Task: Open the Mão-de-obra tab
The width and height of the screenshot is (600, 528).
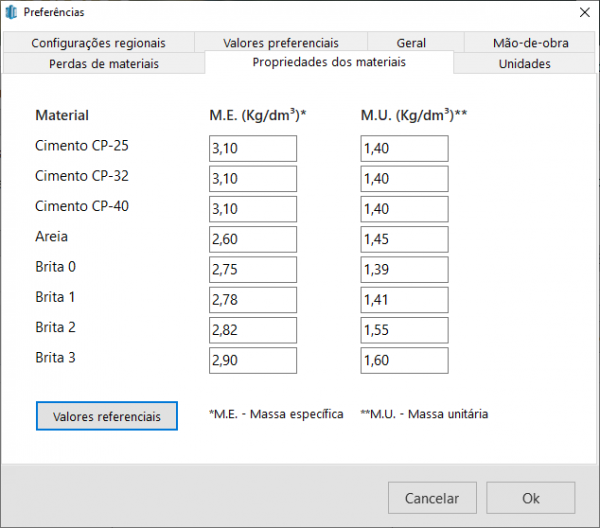Action: coord(529,43)
